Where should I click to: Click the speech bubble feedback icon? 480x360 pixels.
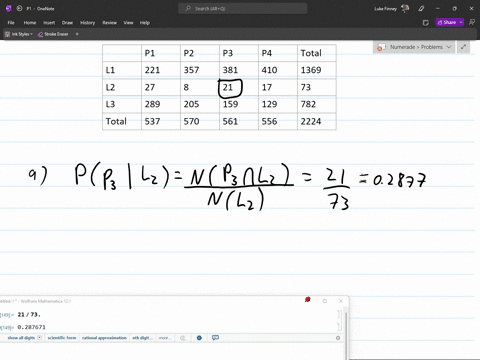click(x=215, y=338)
